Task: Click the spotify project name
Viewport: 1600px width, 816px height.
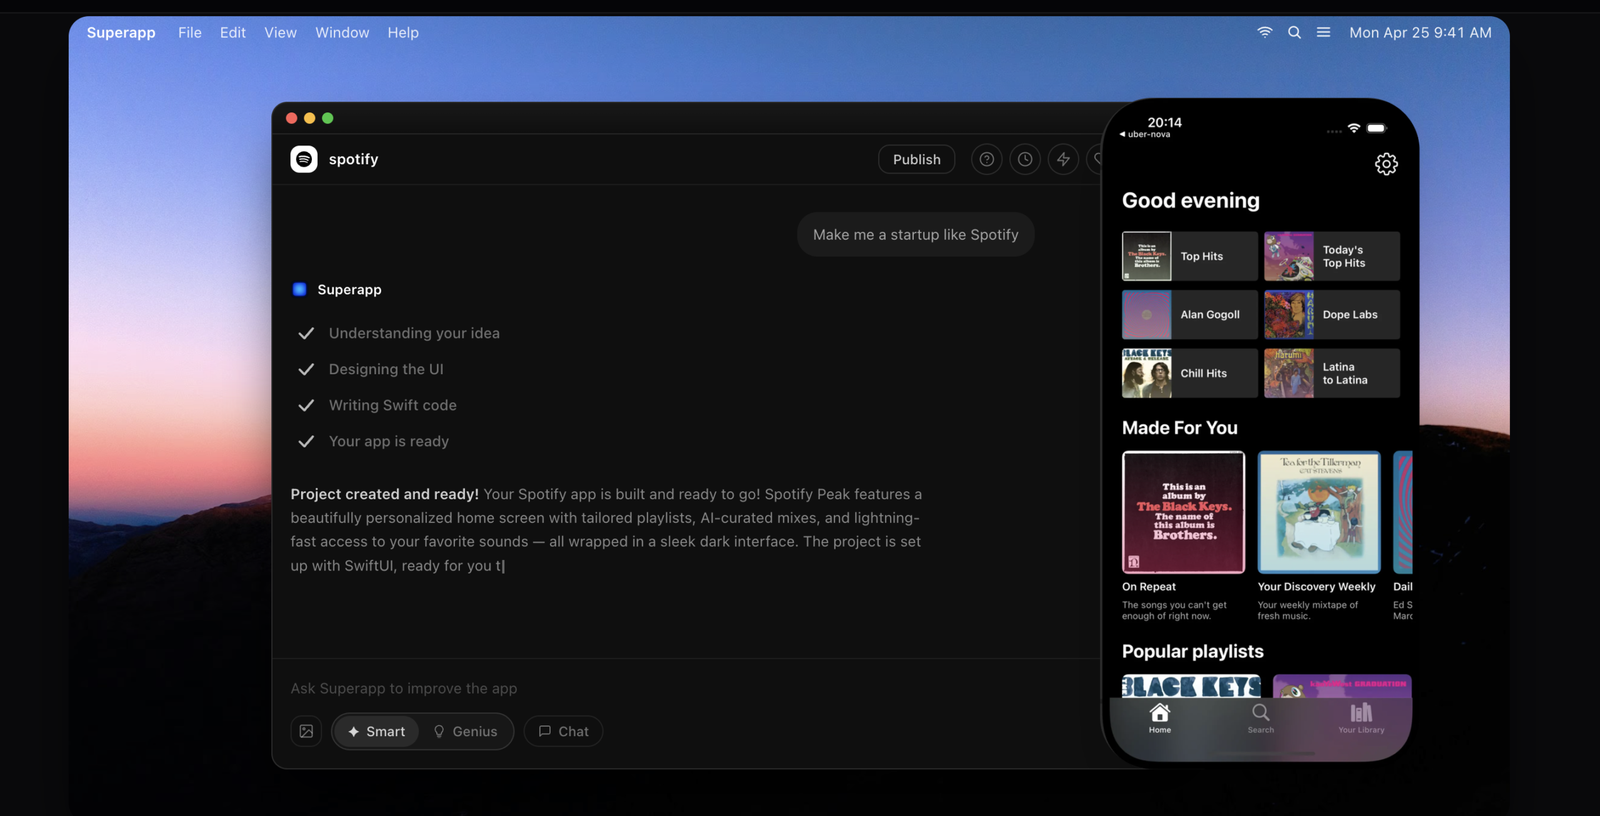Action: 353,159
